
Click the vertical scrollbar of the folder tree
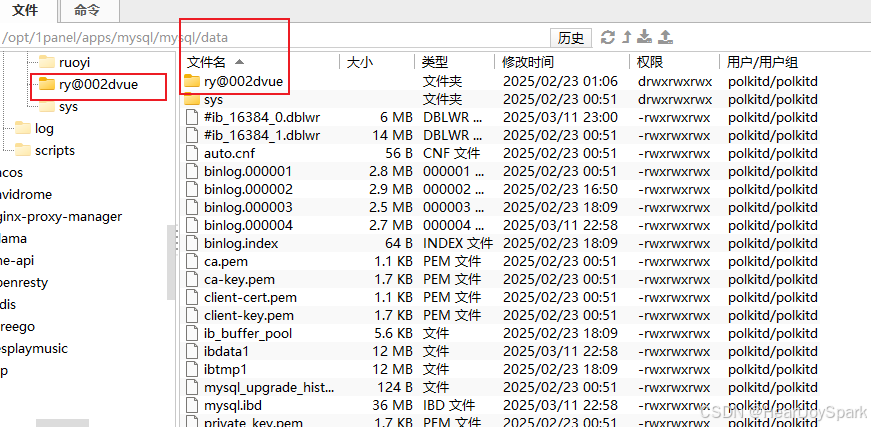[x=171, y=262]
